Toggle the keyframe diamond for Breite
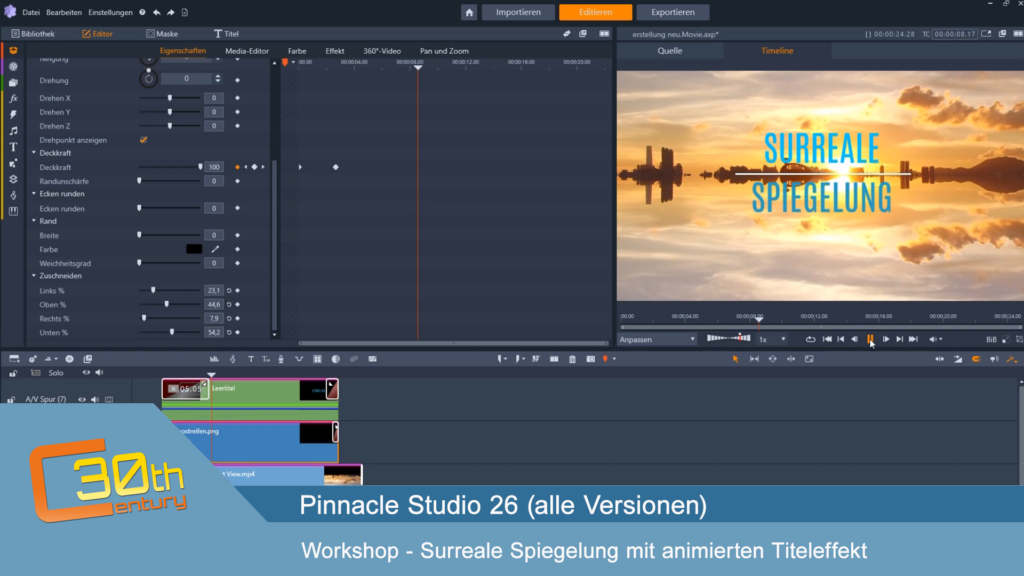Screen dimensions: 1024x576 coord(238,235)
